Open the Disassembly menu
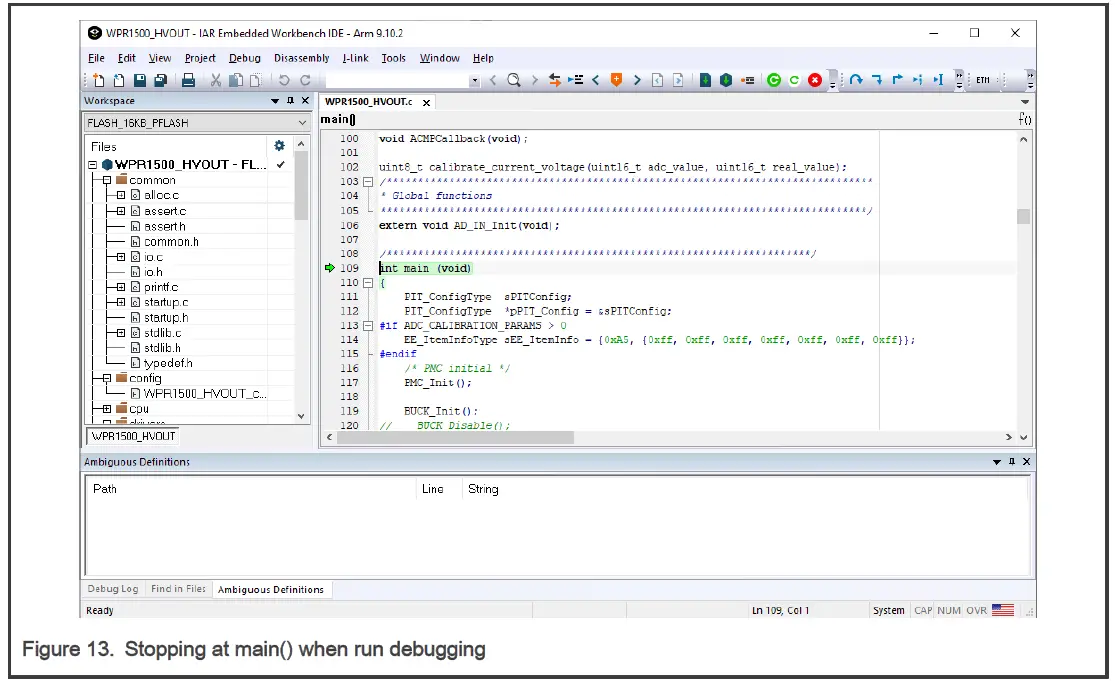Screen dimensions: 1115x681 coord(301,58)
